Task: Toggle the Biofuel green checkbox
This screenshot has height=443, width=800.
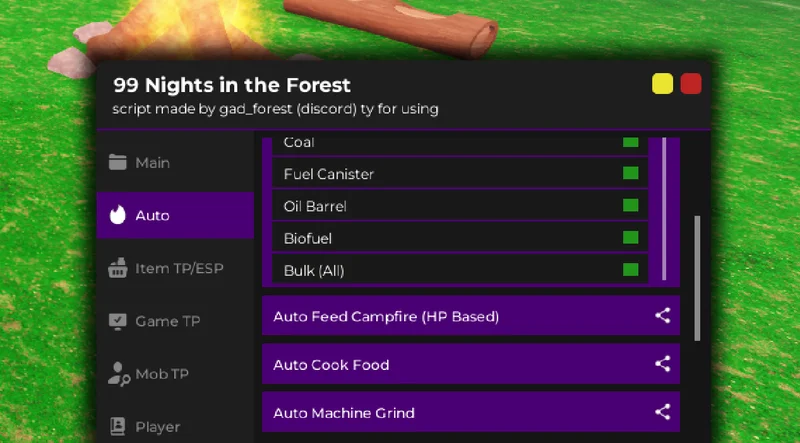Action: [631, 237]
